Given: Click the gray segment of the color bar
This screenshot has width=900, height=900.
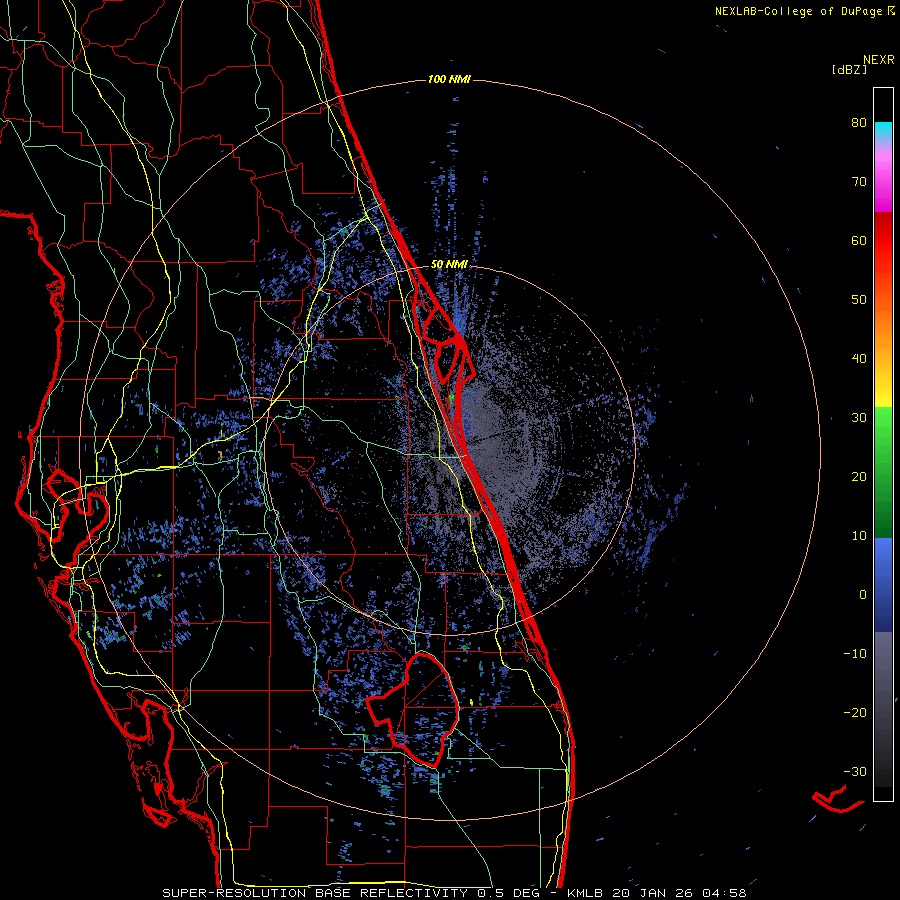Looking at the screenshot, I should (x=883, y=709).
